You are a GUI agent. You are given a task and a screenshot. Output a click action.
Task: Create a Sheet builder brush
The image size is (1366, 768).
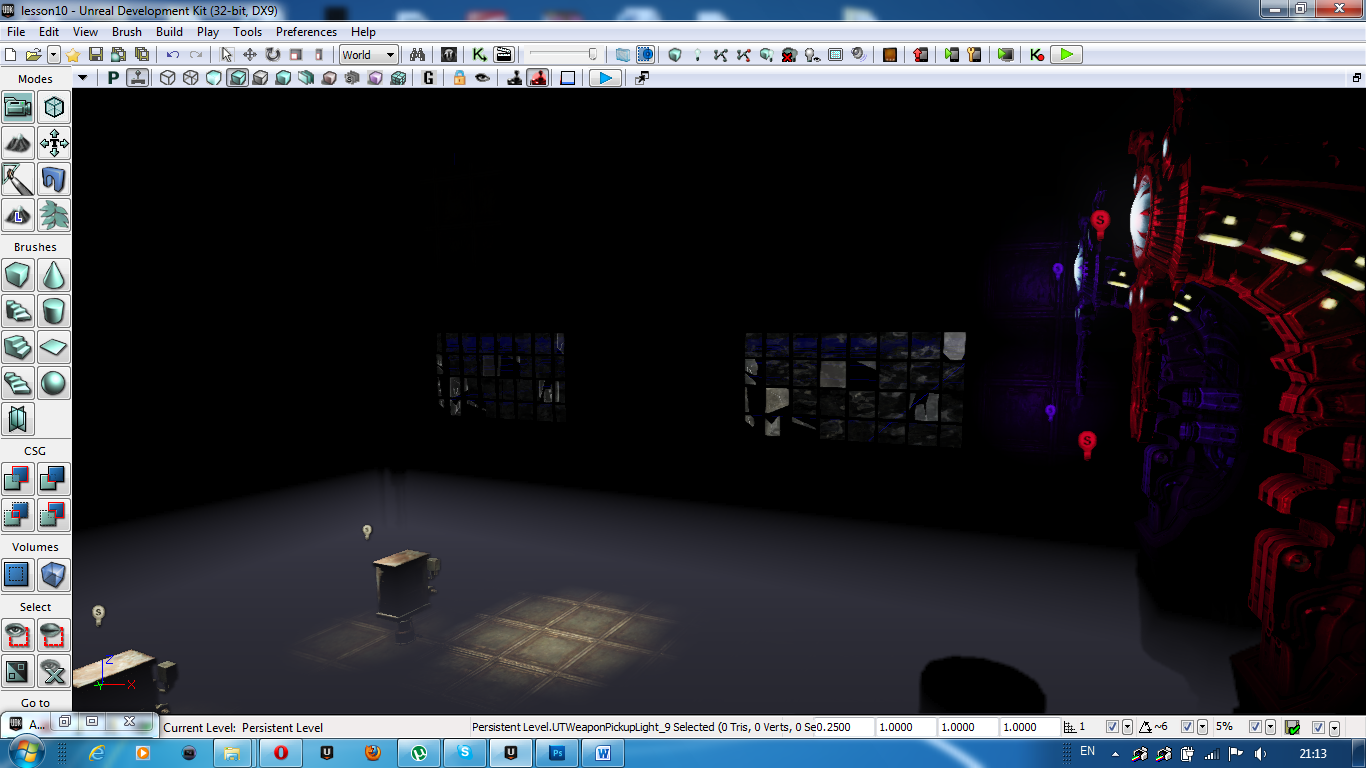click(x=54, y=347)
